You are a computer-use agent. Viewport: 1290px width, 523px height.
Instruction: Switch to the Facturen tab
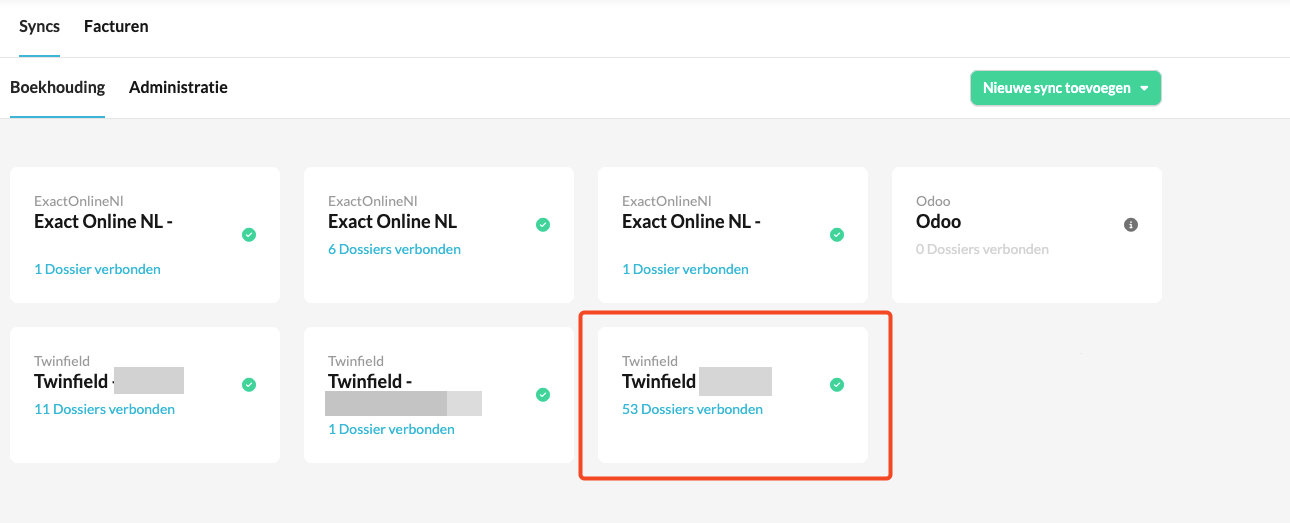116,27
